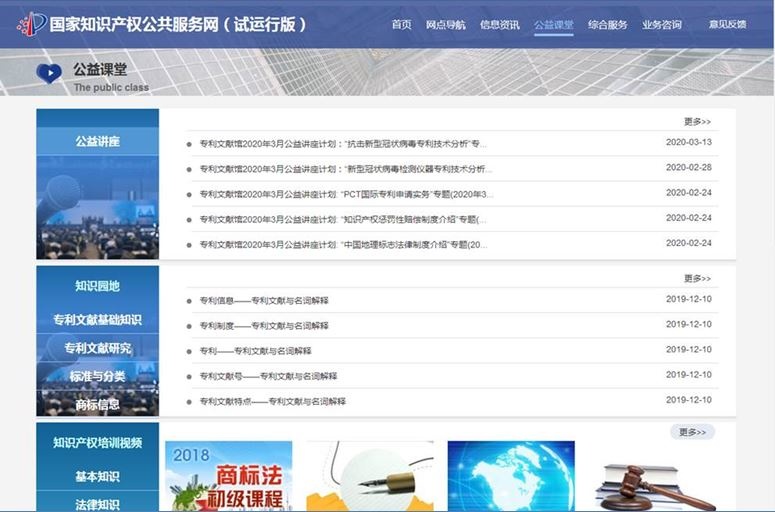Image resolution: width=775 pixels, height=512 pixels.
Task: Open the lecture on PCT国际专利申请实务
Action: click(346, 194)
